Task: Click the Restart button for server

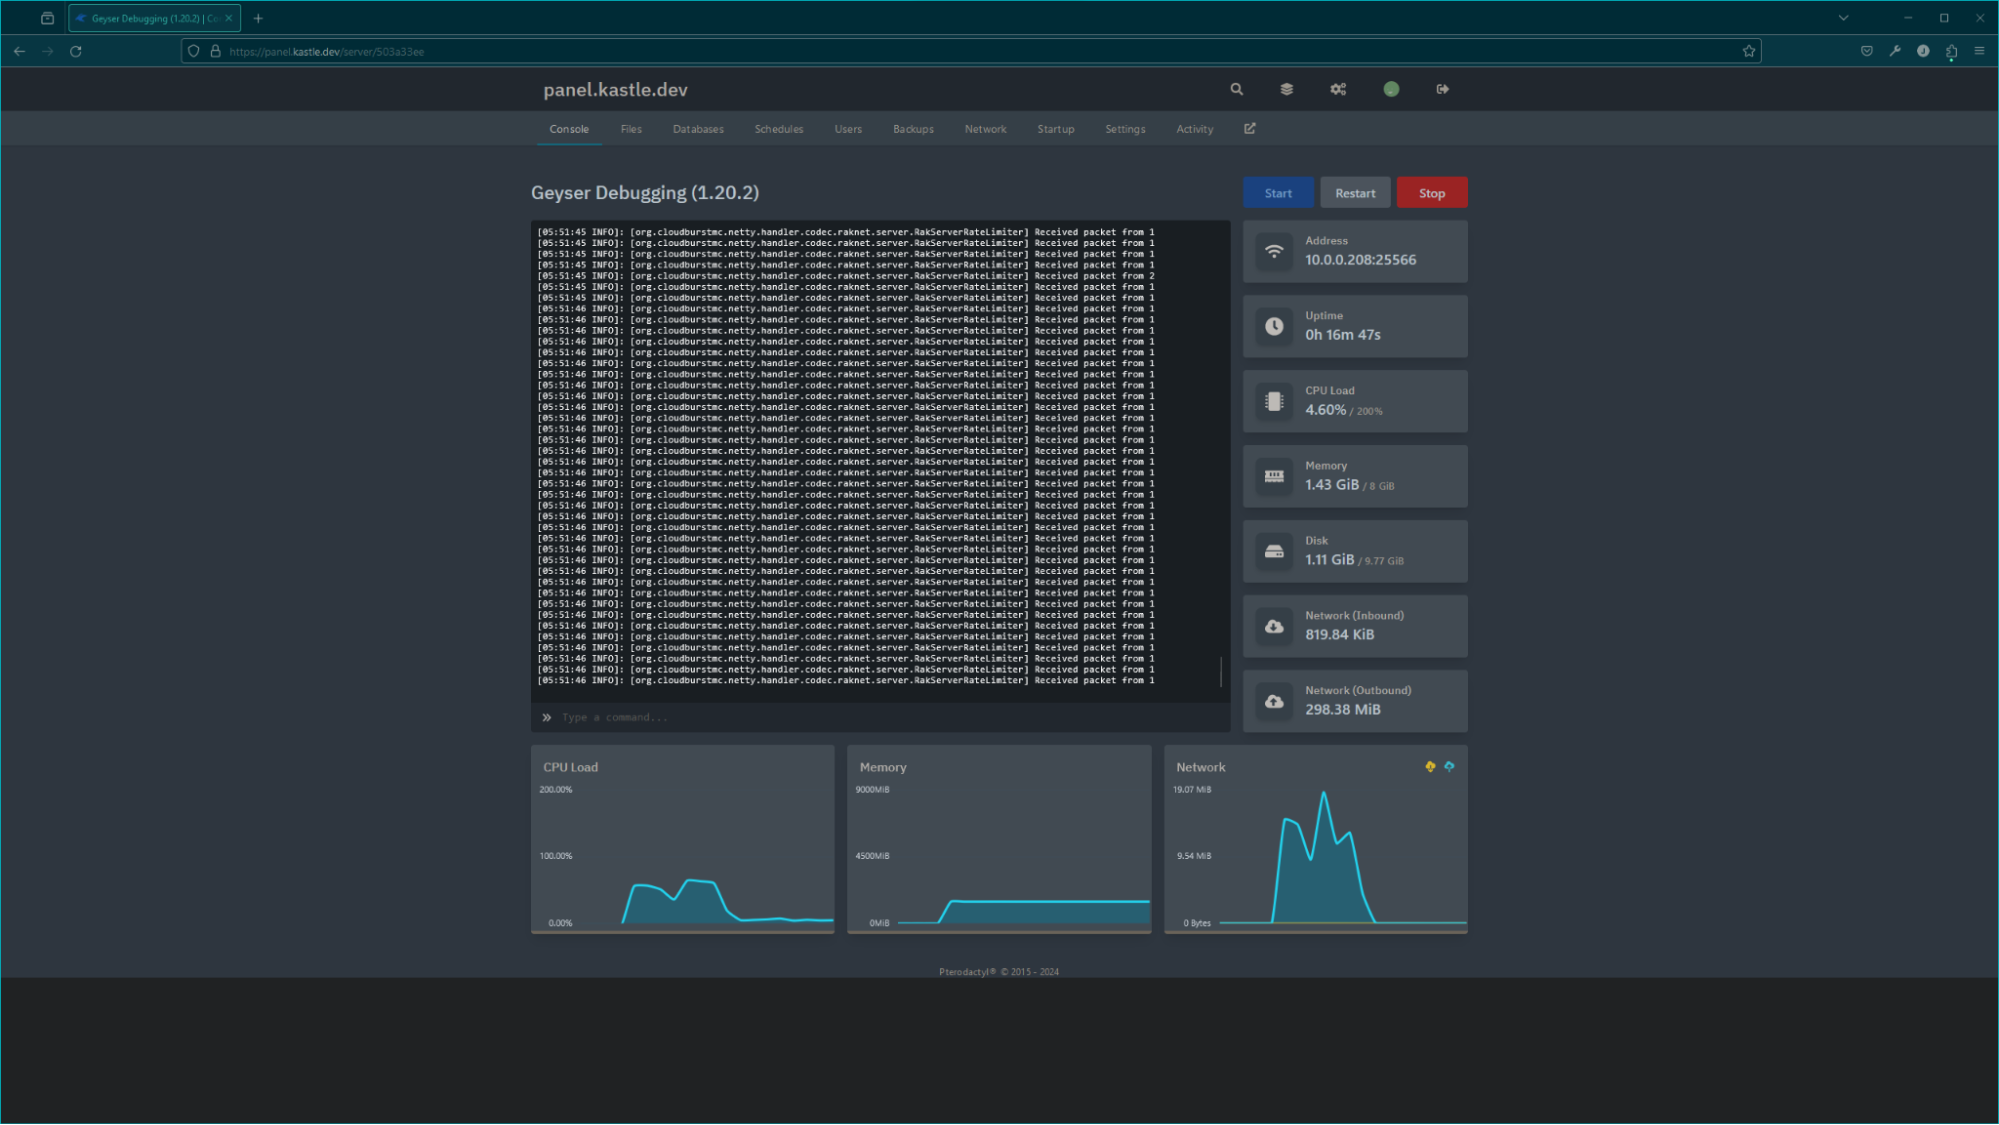Action: click(1355, 192)
